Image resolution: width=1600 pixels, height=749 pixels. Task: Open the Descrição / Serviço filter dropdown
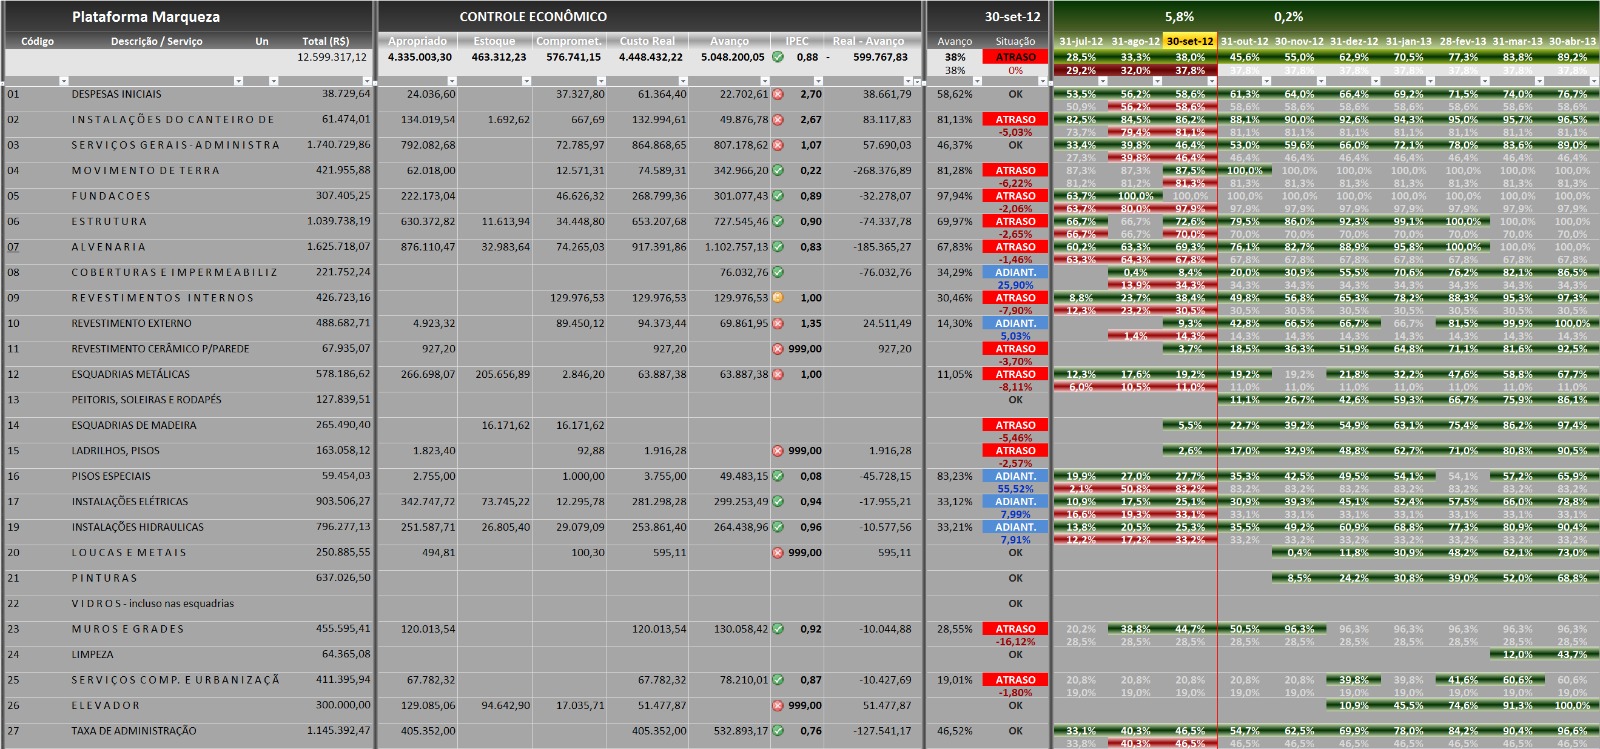coord(238,81)
